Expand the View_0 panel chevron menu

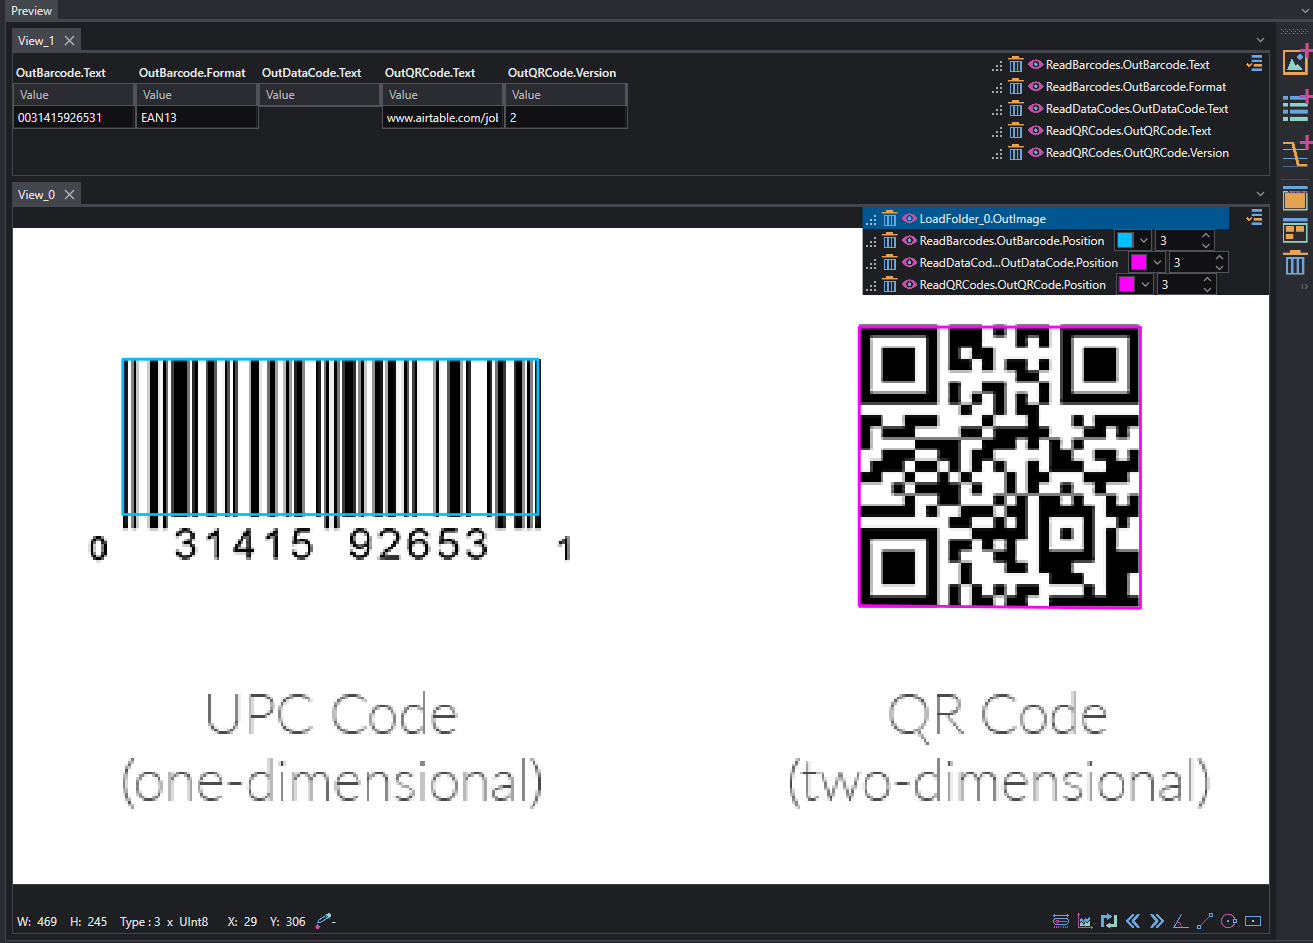click(1260, 194)
